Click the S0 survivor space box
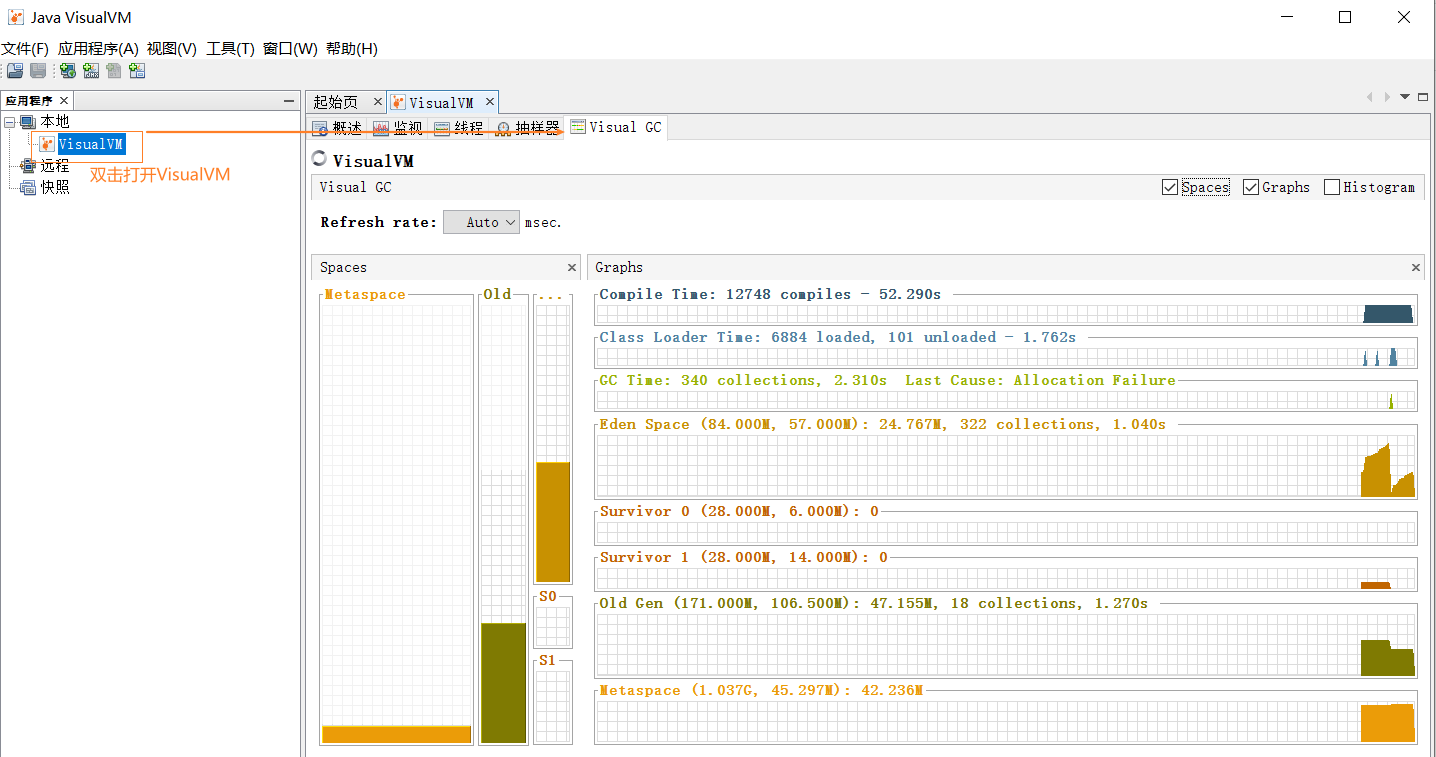The image size is (1436, 757). click(553, 627)
